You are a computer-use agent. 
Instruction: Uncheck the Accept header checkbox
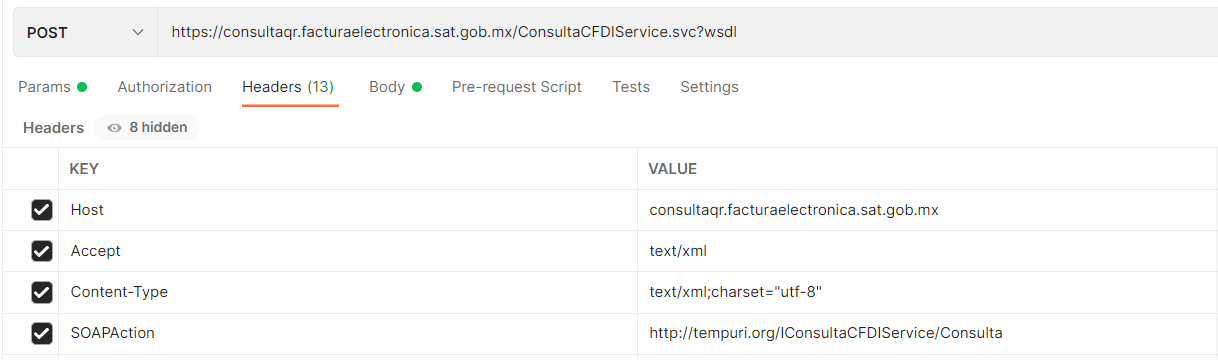coord(41,251)
